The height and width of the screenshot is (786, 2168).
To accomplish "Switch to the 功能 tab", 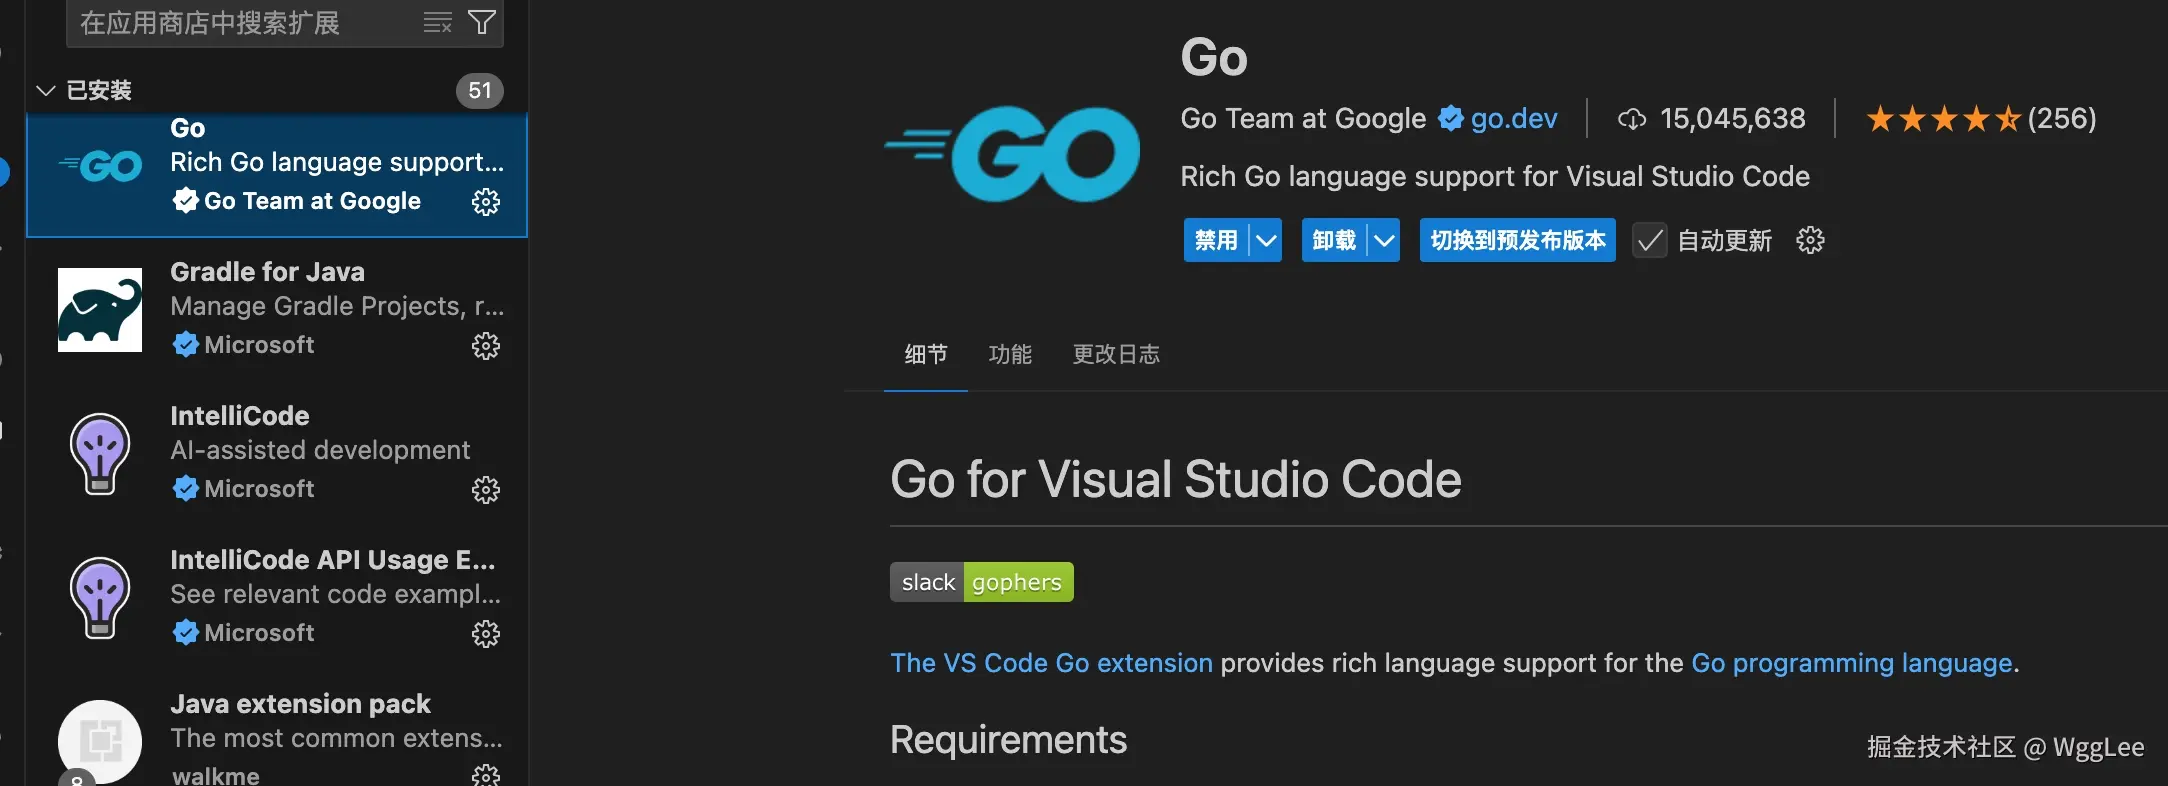I will coord(1010,354).
